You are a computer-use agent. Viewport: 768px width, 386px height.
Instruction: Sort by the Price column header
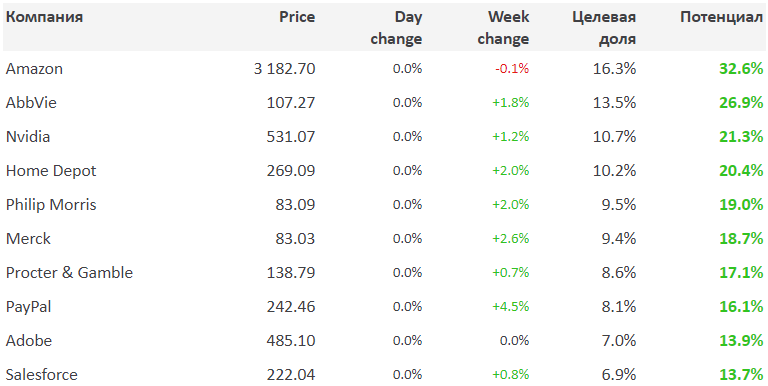(297, 17)
